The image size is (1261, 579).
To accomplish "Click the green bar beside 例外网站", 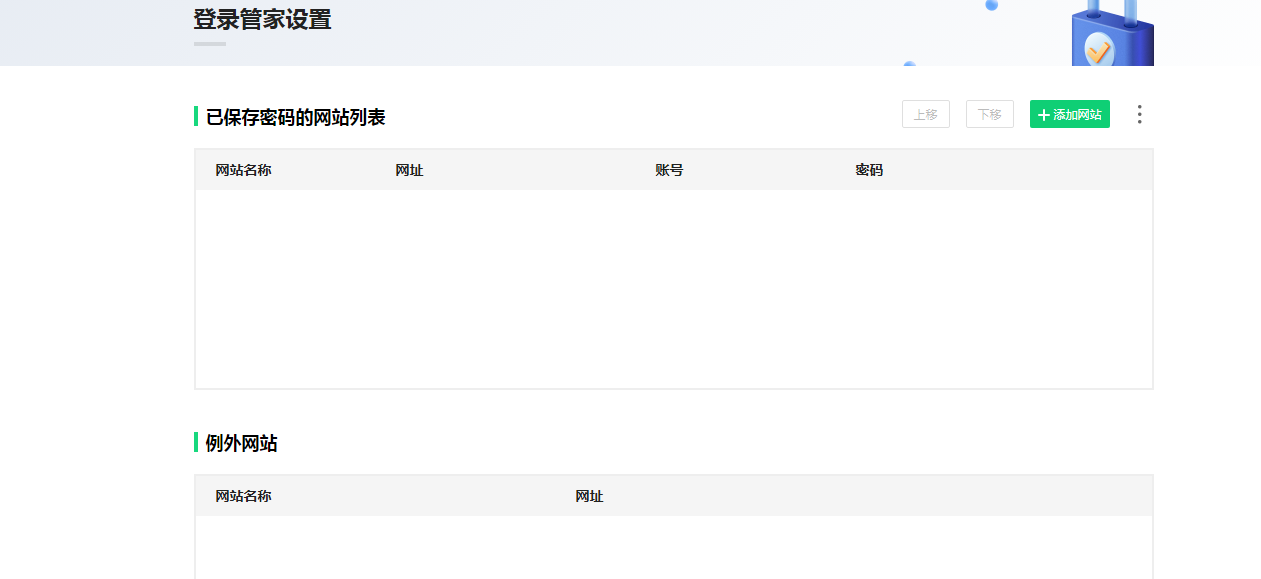I will tap(196, 443).
